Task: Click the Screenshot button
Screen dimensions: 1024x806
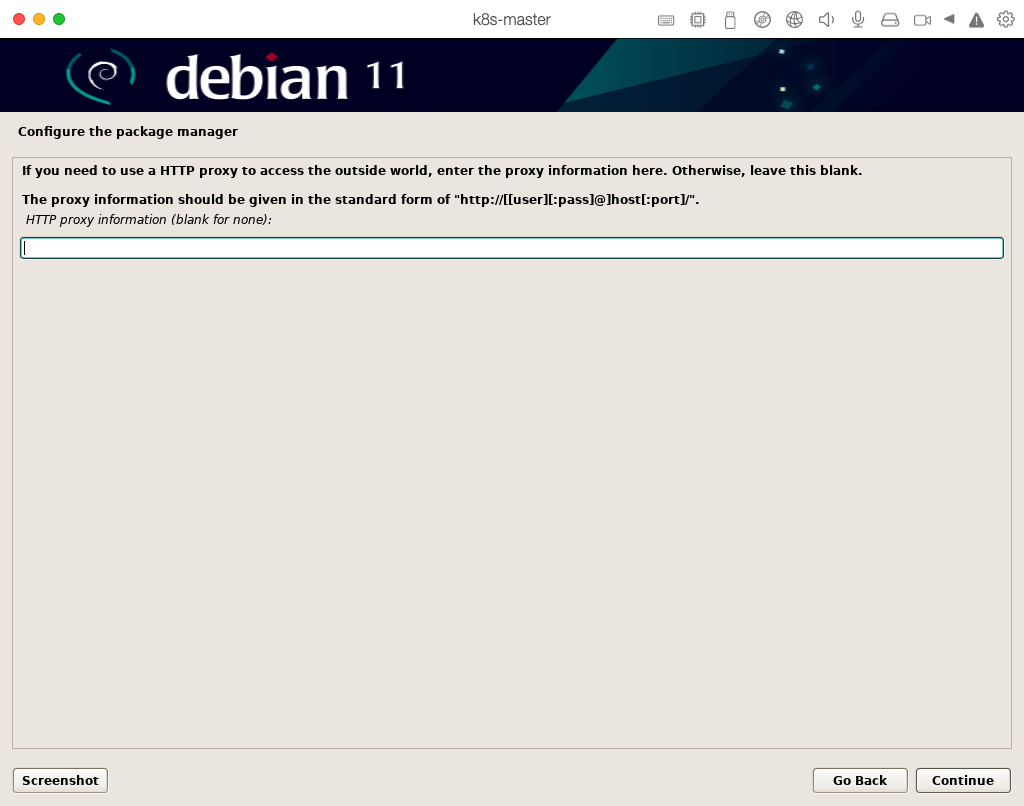Action: coord(60,781)
